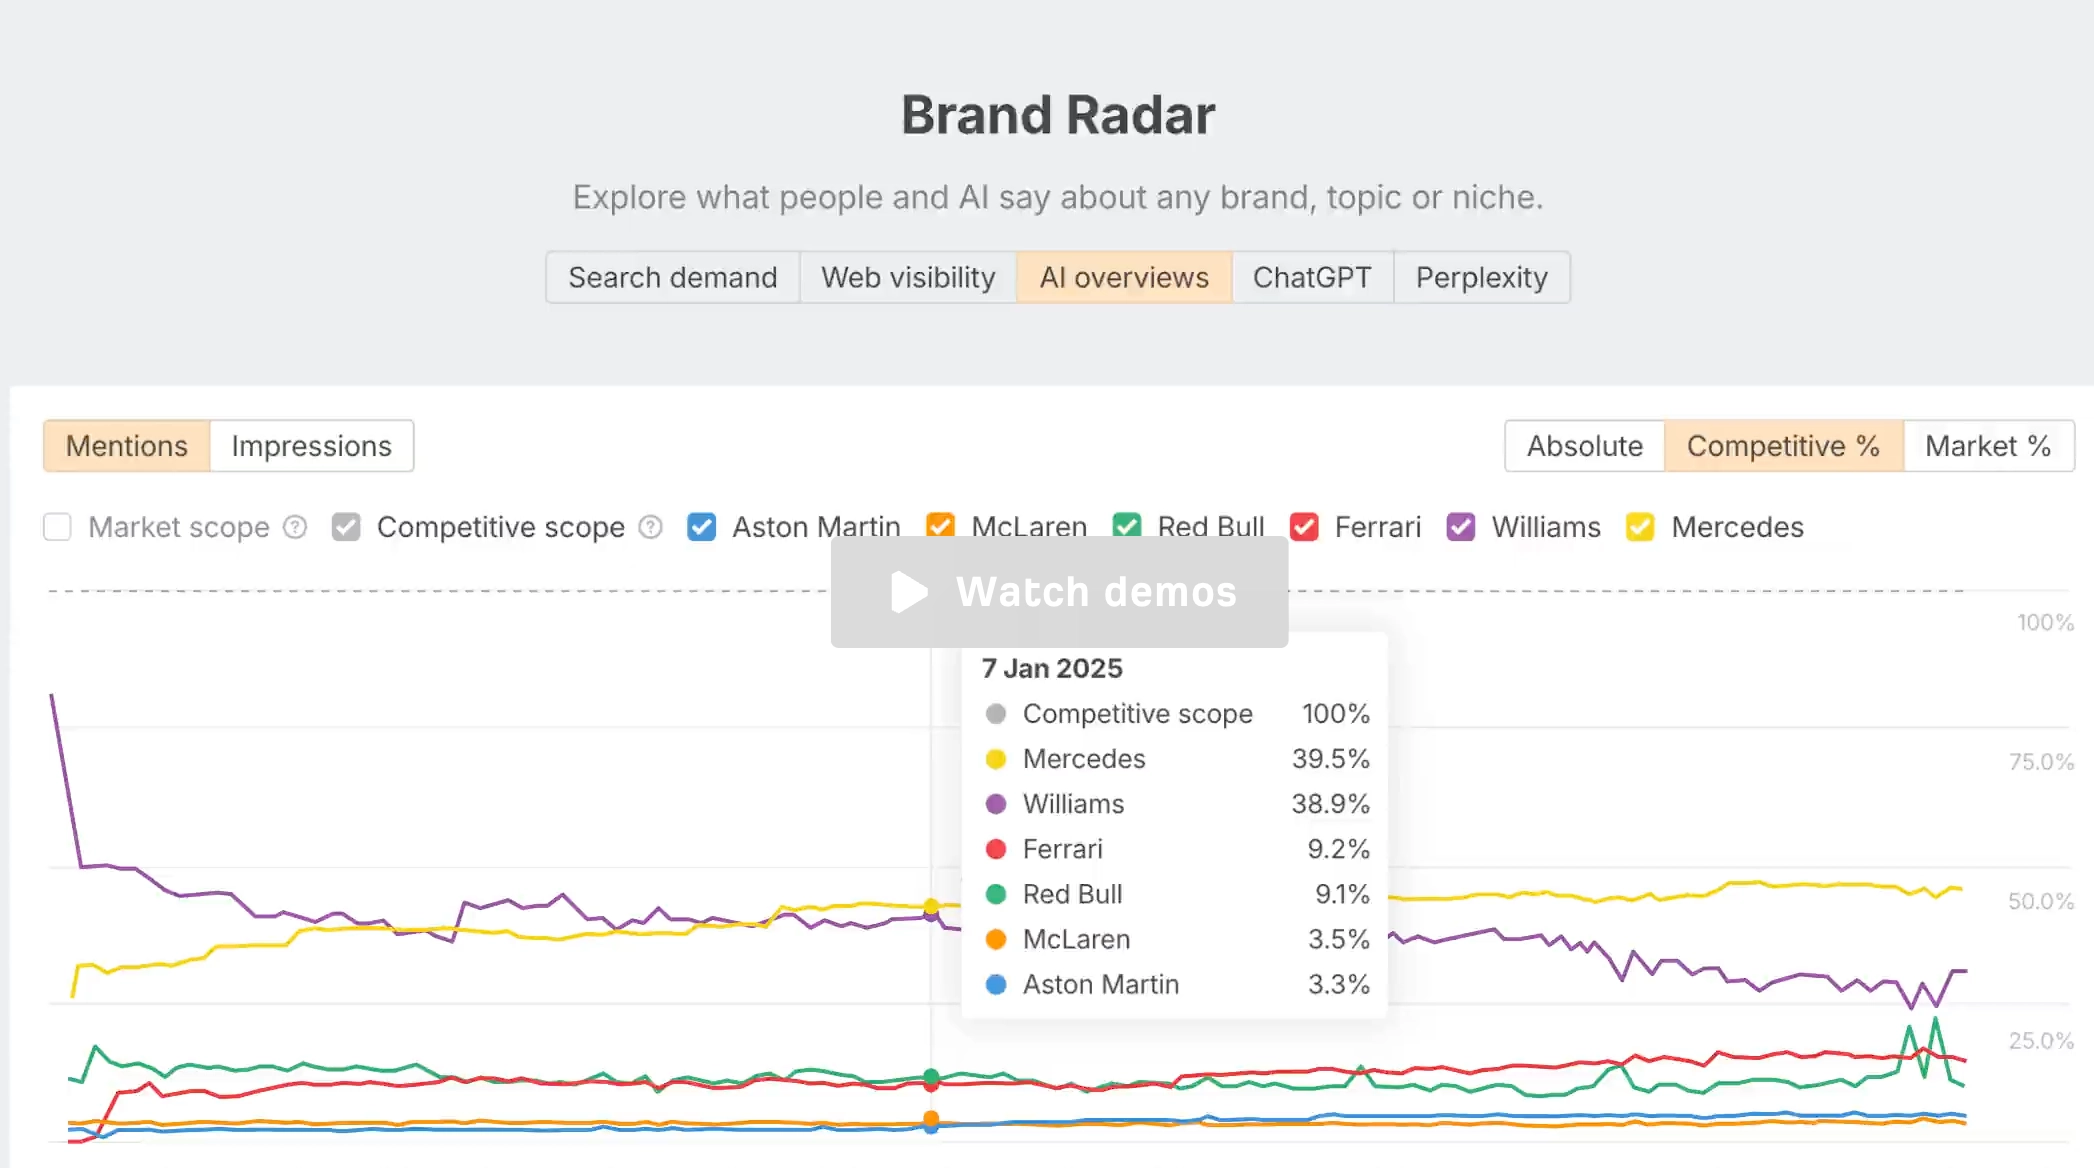The width and height of the screenshot is (2094, 1168).
Task: Open Competitive scope help question icon
Action: click(651, 527)
